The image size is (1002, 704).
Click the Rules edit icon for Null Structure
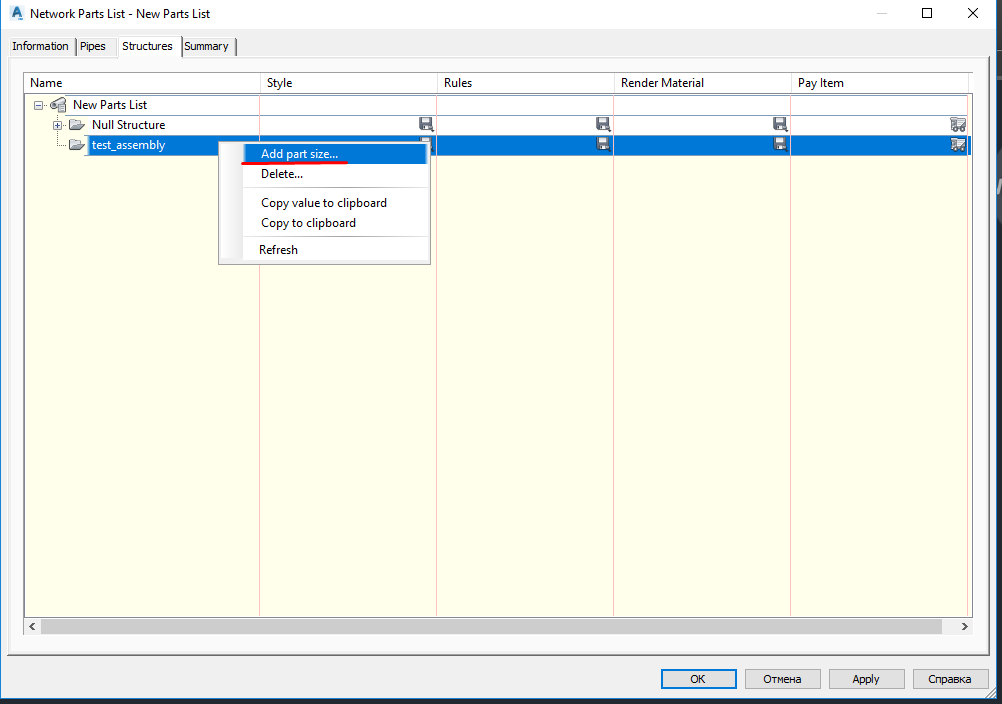(603, 124)
